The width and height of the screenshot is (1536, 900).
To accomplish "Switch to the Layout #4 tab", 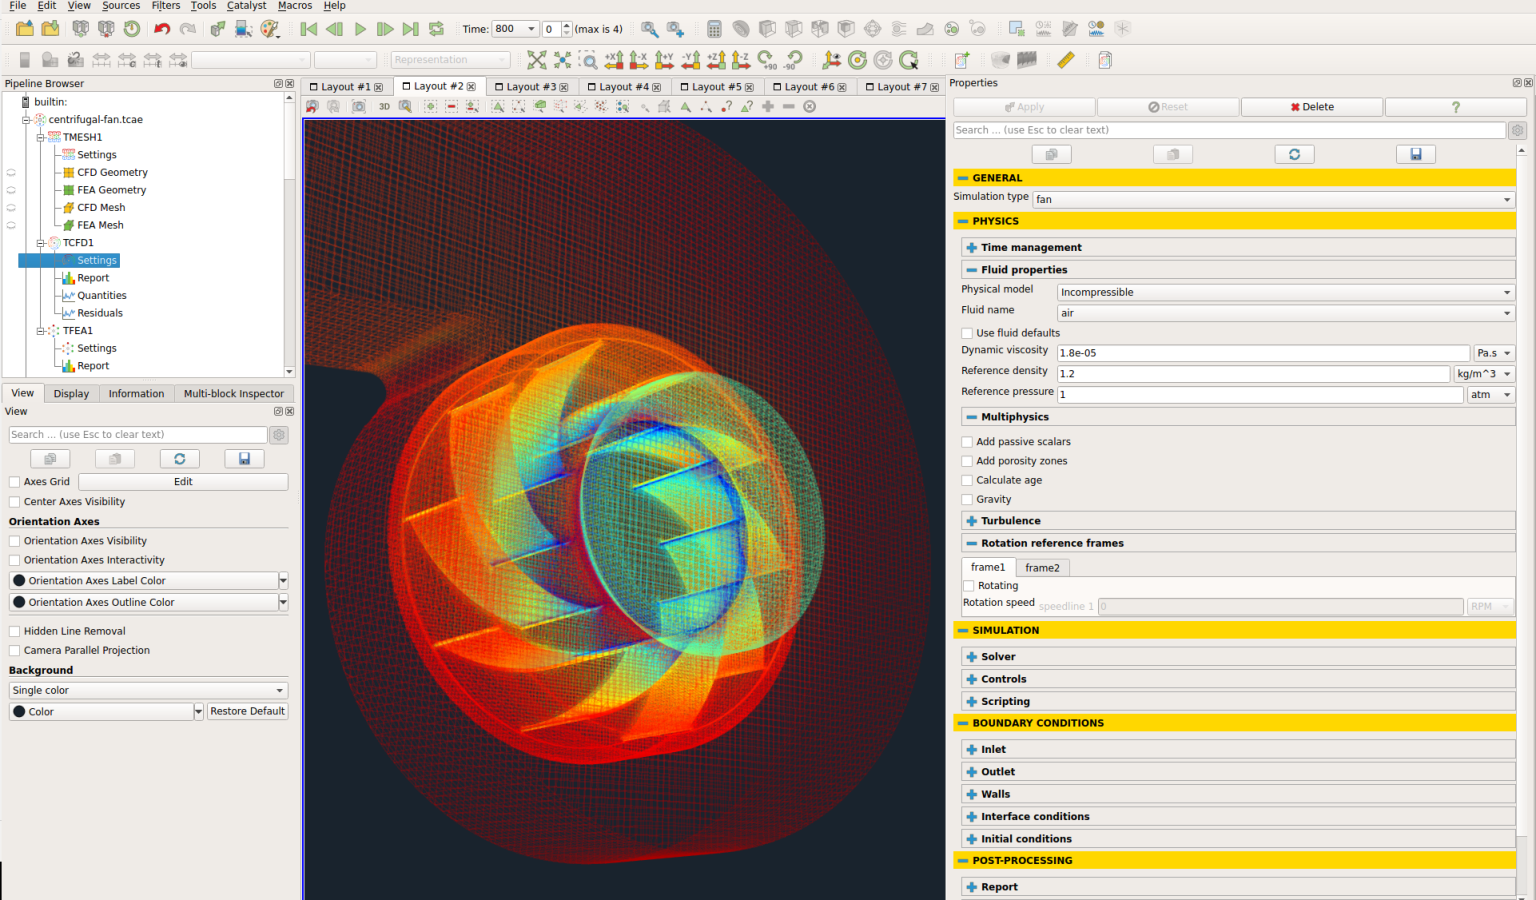I will pyautogui.click(x=621, y=86).
